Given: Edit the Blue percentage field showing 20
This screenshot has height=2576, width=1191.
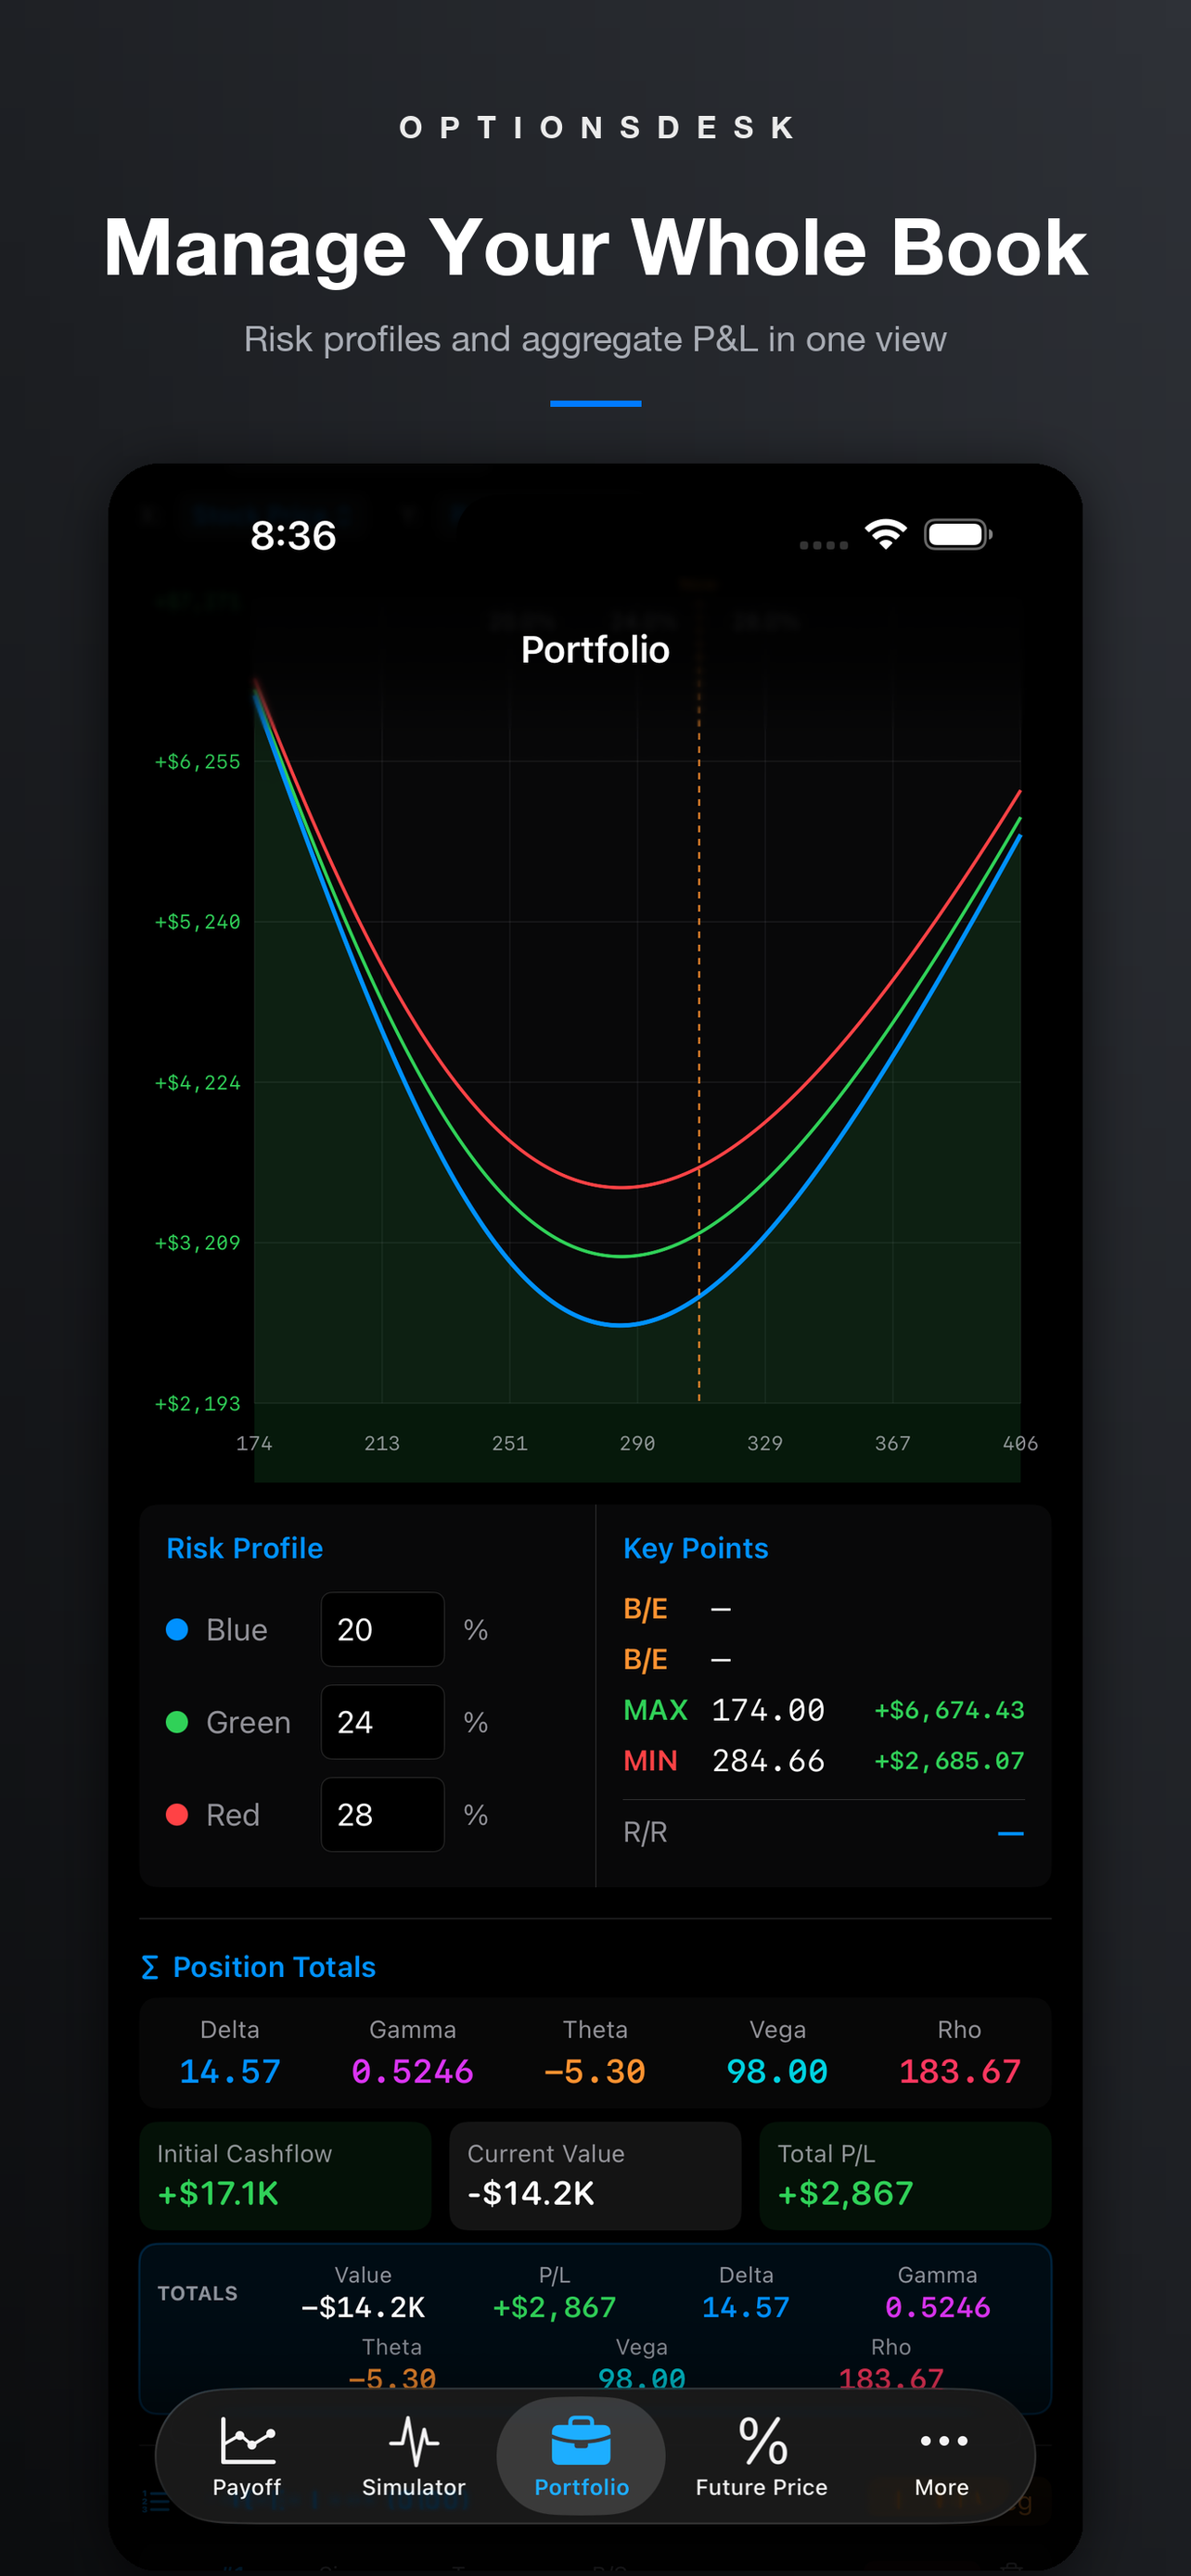Looking at the screenshot, I should 382,1629.
